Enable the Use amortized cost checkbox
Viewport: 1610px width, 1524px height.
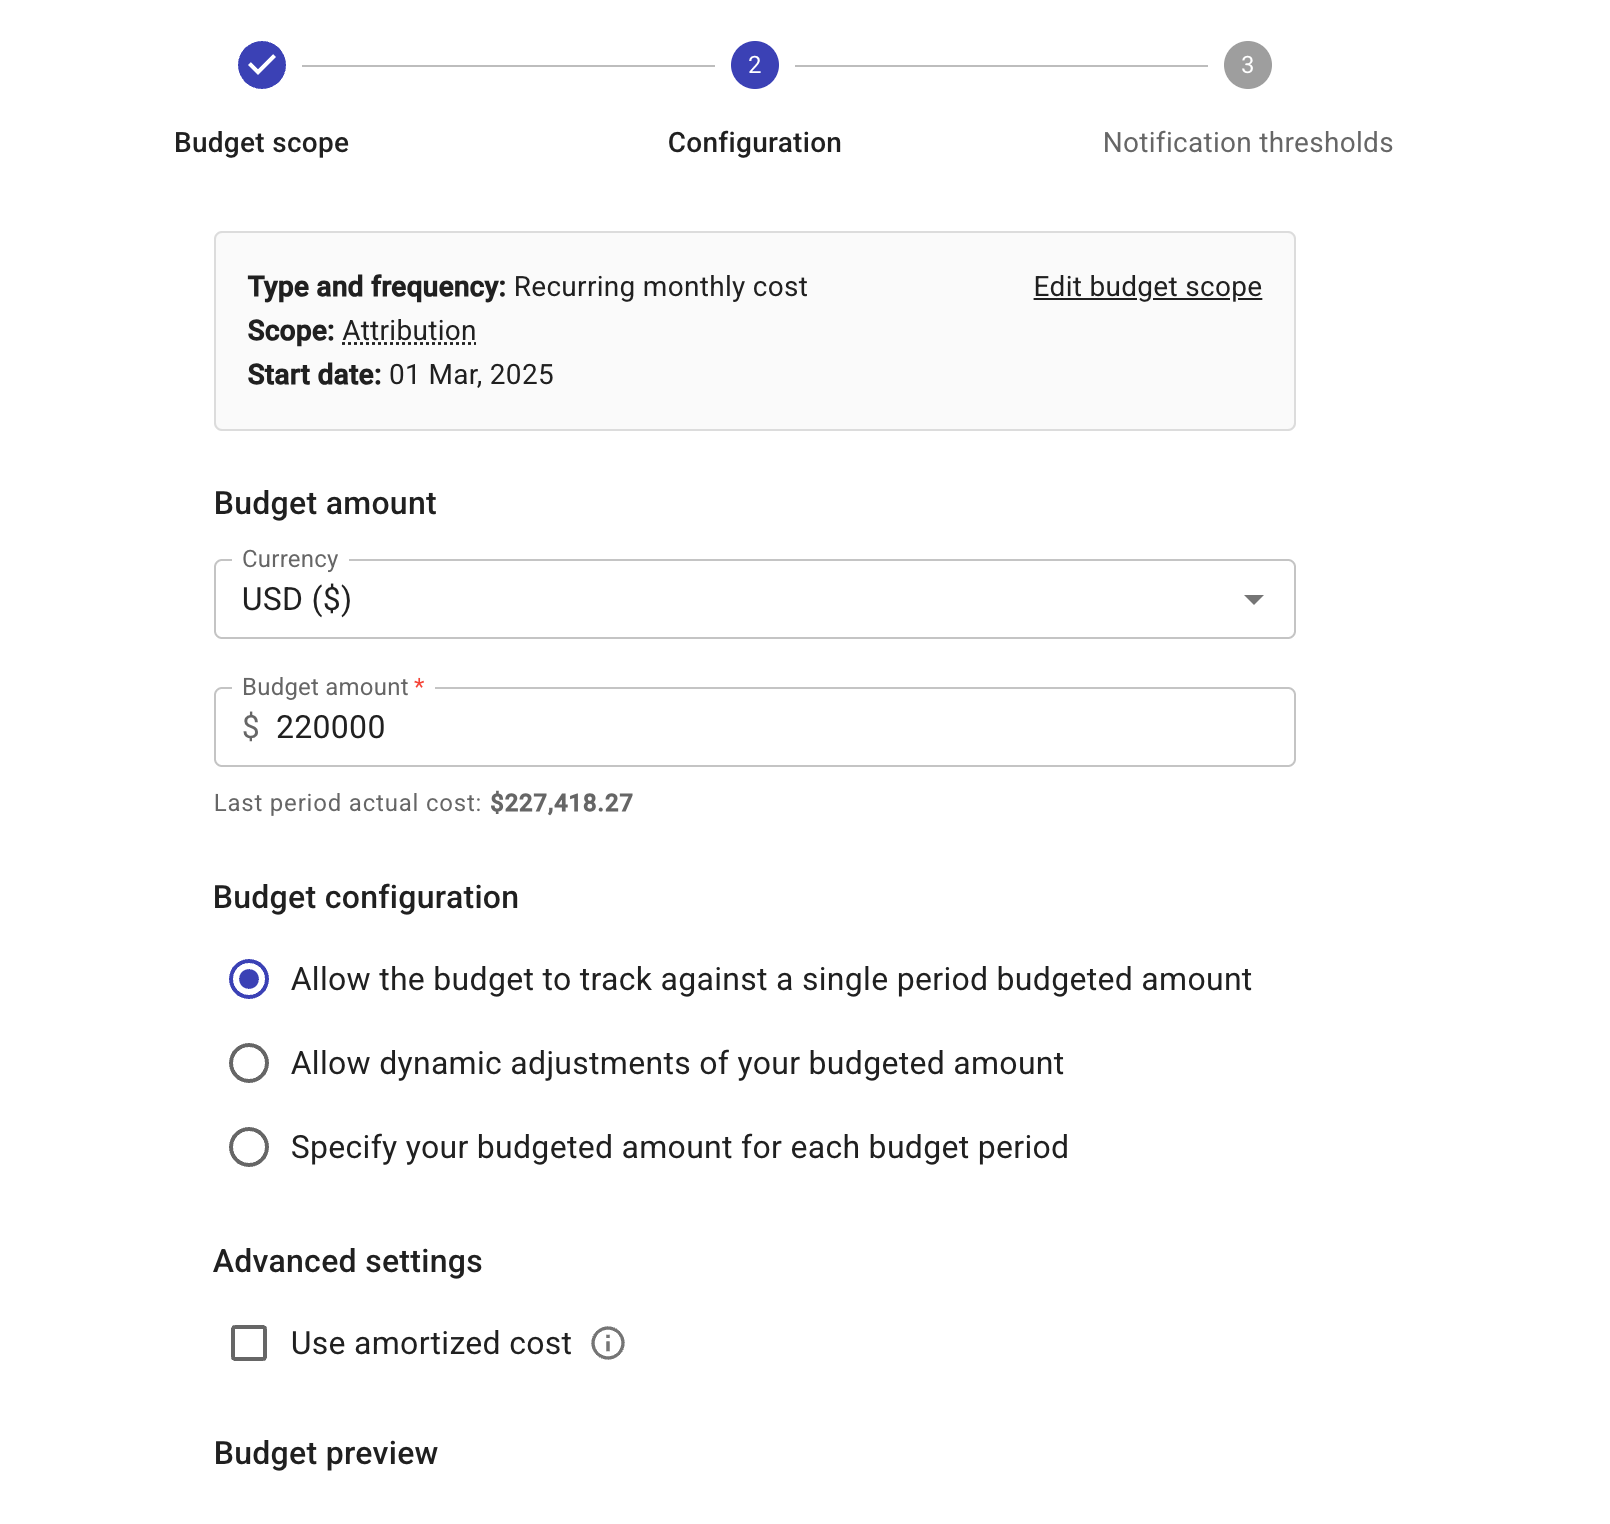249,1343
